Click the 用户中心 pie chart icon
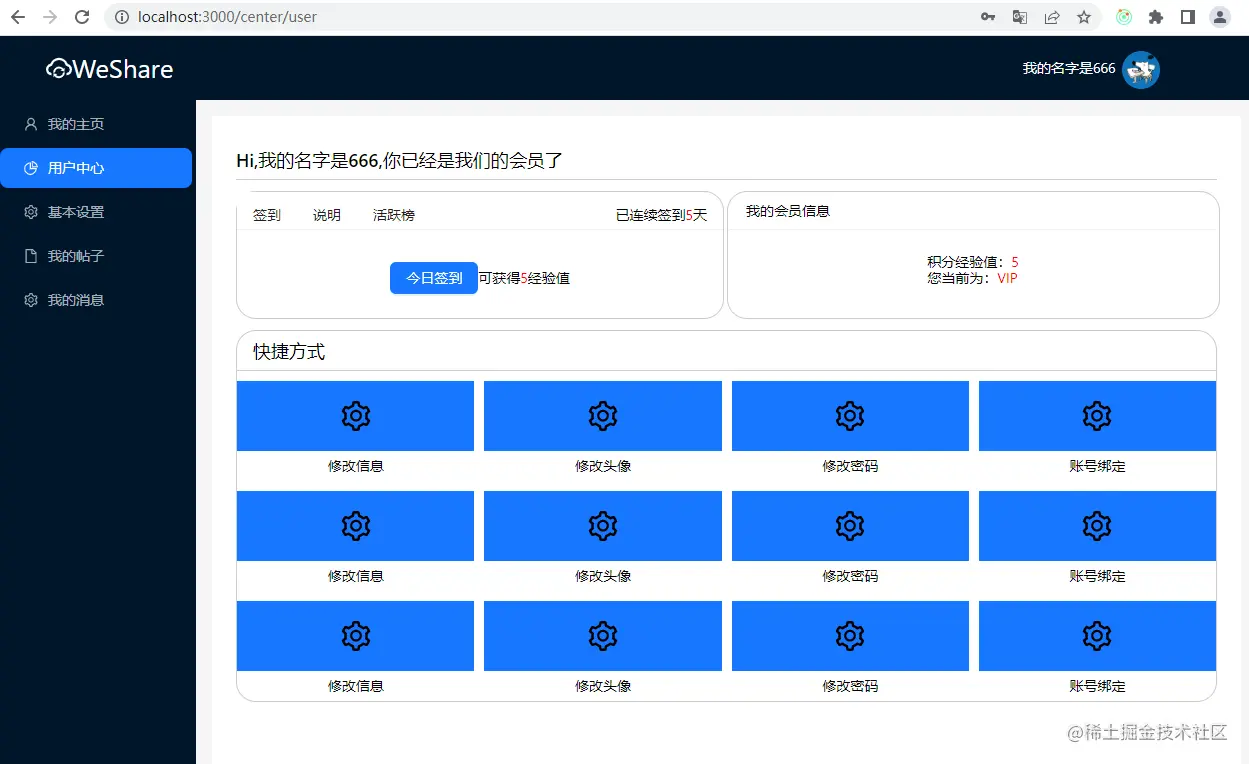 click(30, 168)
